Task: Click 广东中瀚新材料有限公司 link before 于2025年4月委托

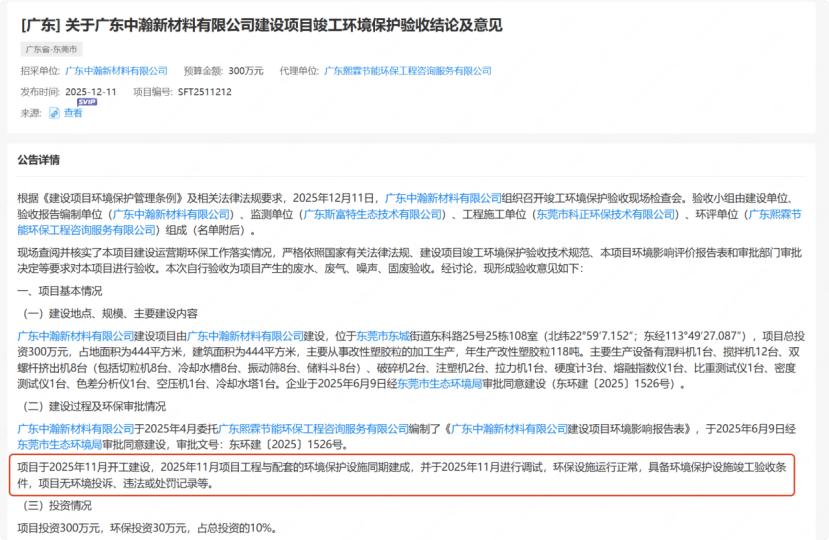Action: [x=76, y=428]
